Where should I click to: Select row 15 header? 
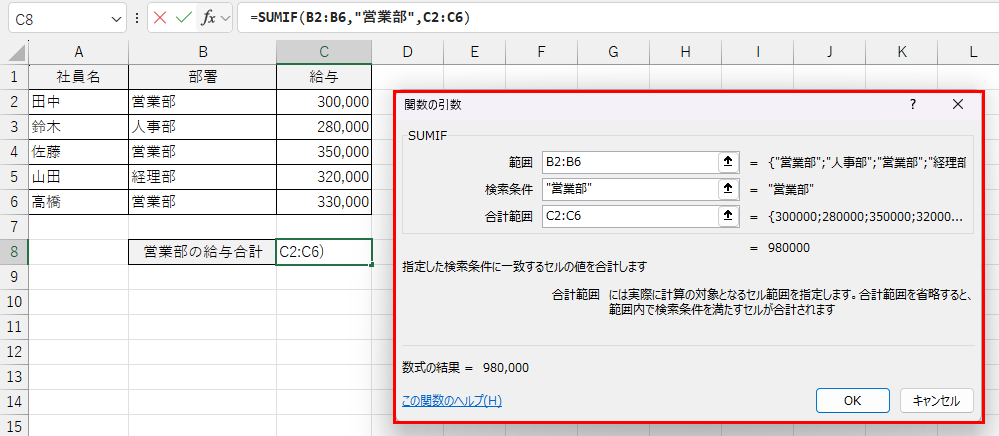14,426
